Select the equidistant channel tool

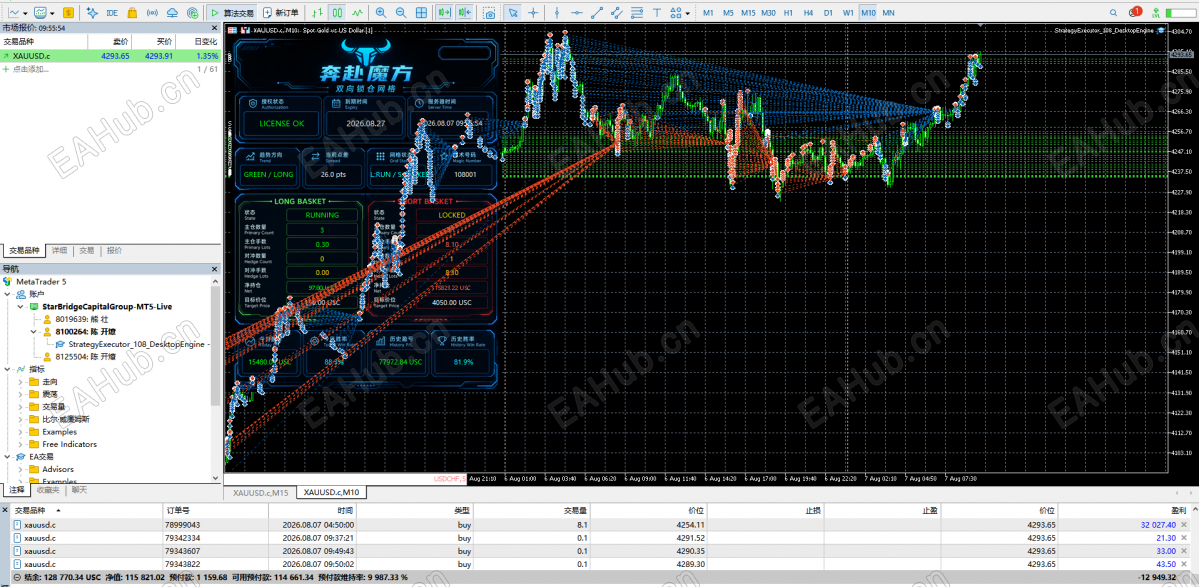click(x=616, y=13)
